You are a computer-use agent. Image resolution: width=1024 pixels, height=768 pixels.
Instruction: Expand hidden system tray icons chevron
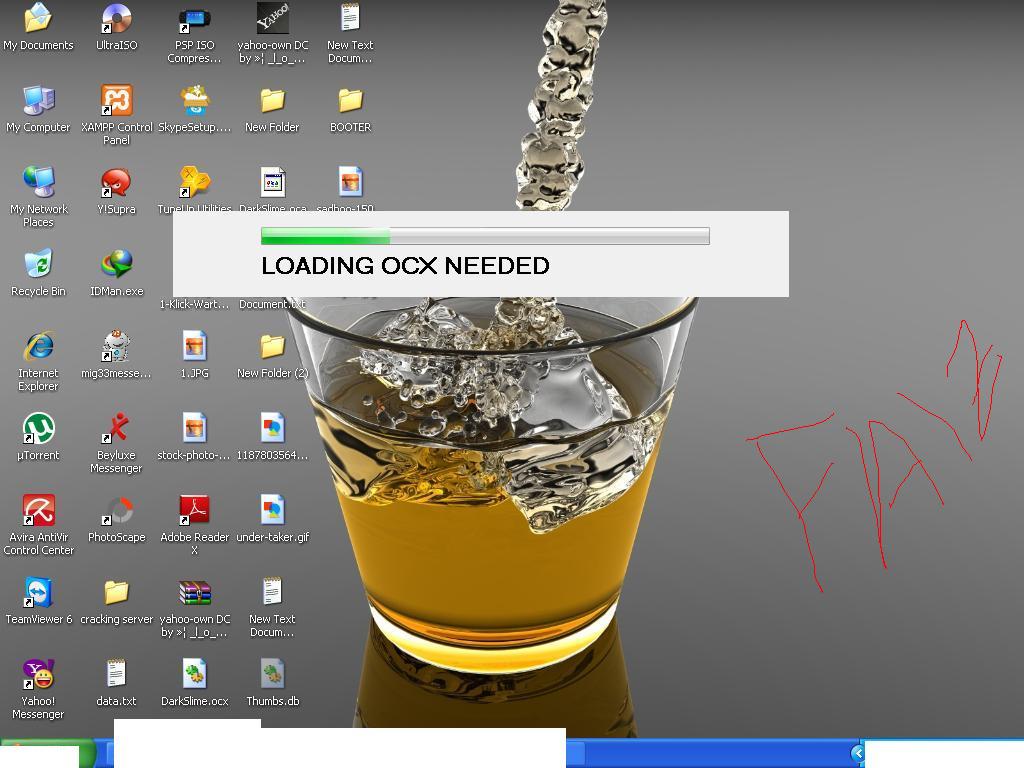[x=857, y=754]
